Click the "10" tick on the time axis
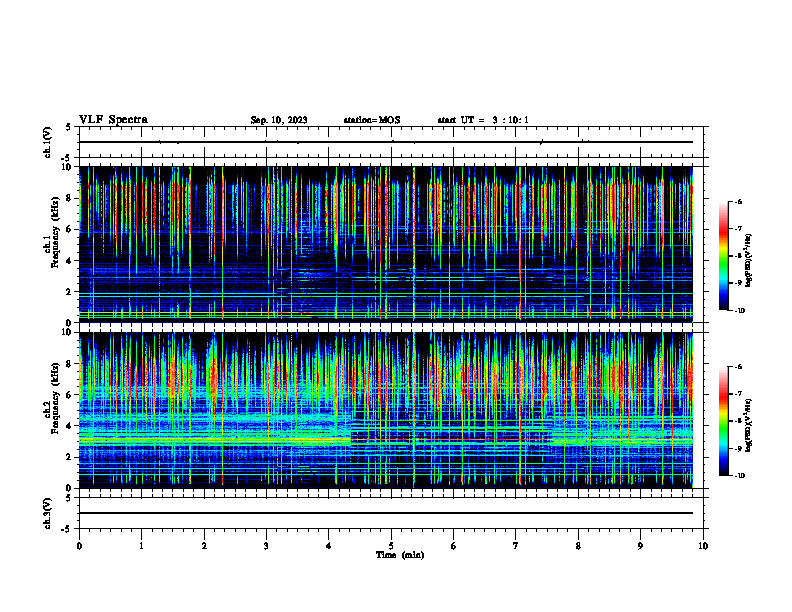Image resolution: width=792 pixels, height=612 pixels. 703,546
